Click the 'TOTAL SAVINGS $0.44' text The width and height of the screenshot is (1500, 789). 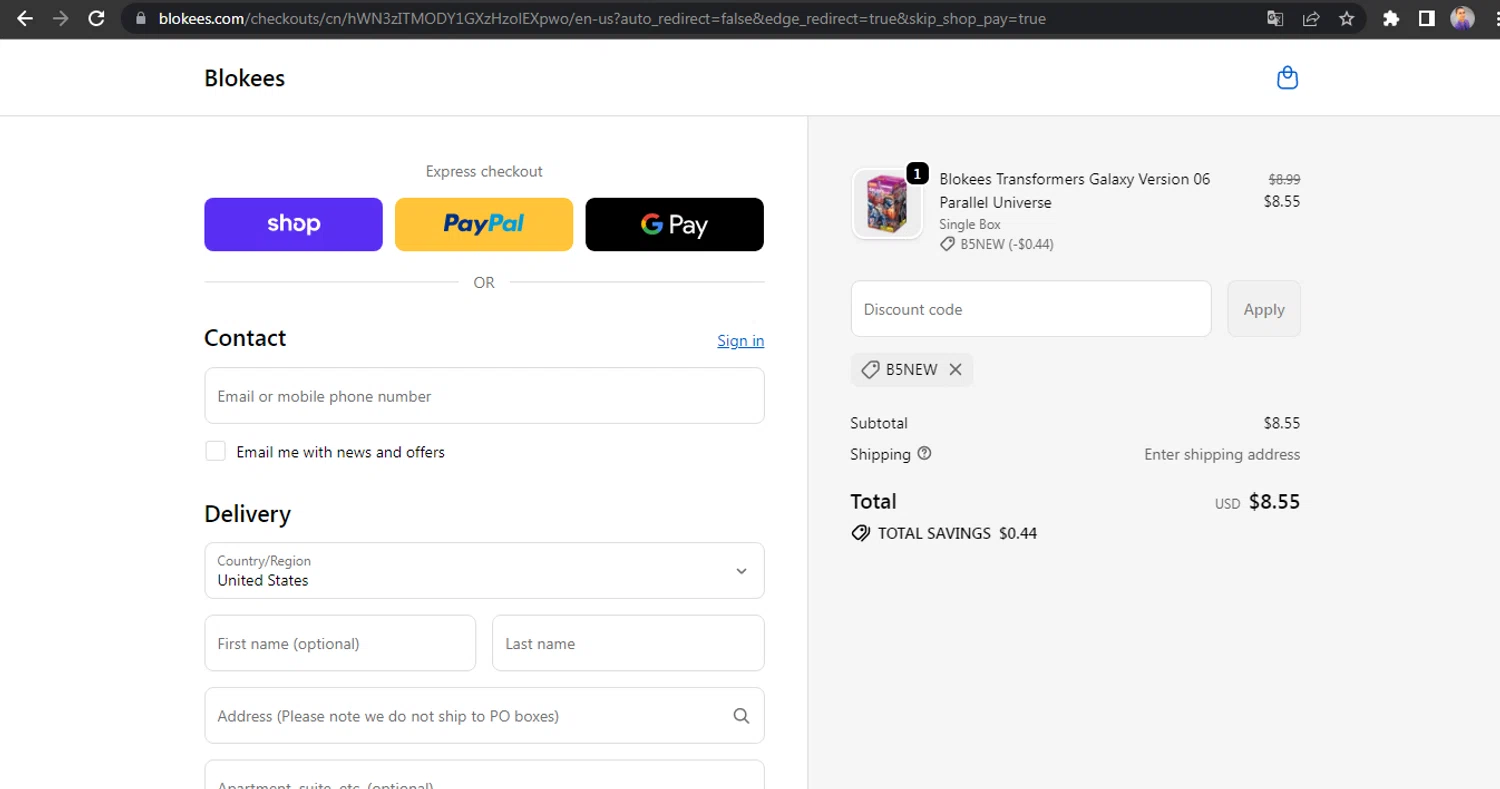pos(957,533)
